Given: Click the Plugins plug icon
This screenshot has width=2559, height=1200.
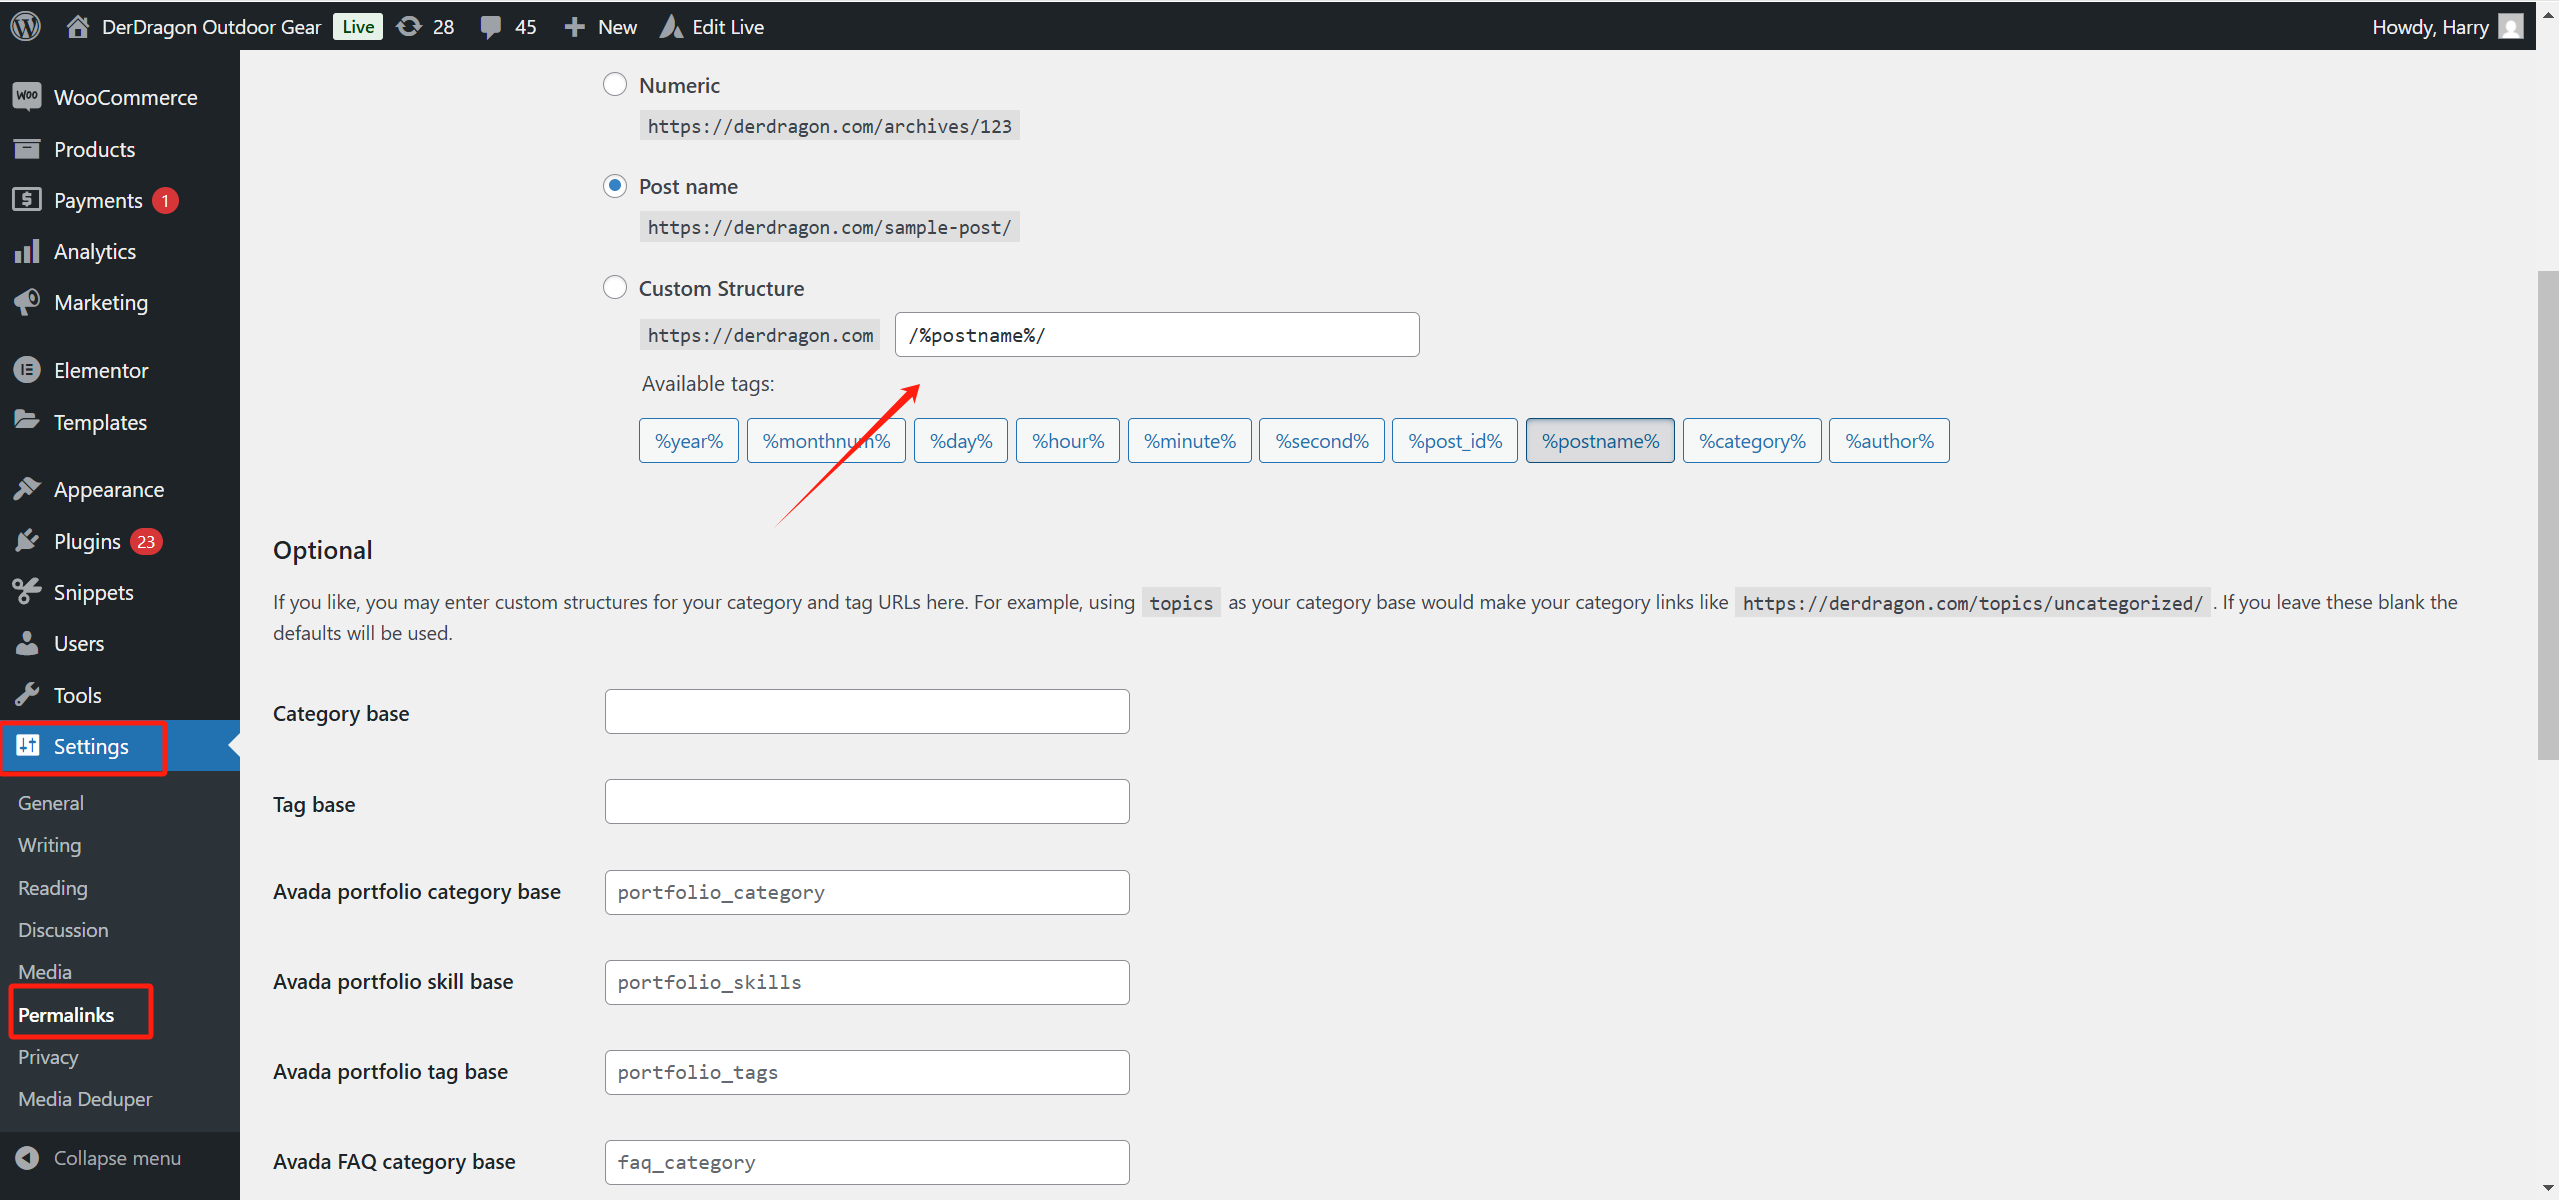Looking at the screenshot, I should point(27,541).
